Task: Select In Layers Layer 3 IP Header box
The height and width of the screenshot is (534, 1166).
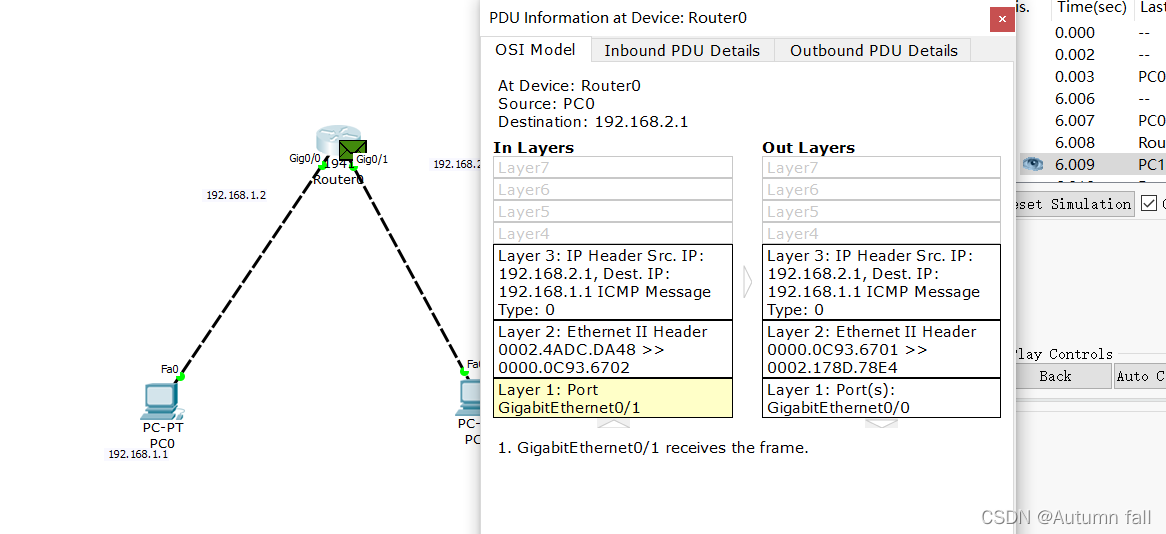Action: 613,282
